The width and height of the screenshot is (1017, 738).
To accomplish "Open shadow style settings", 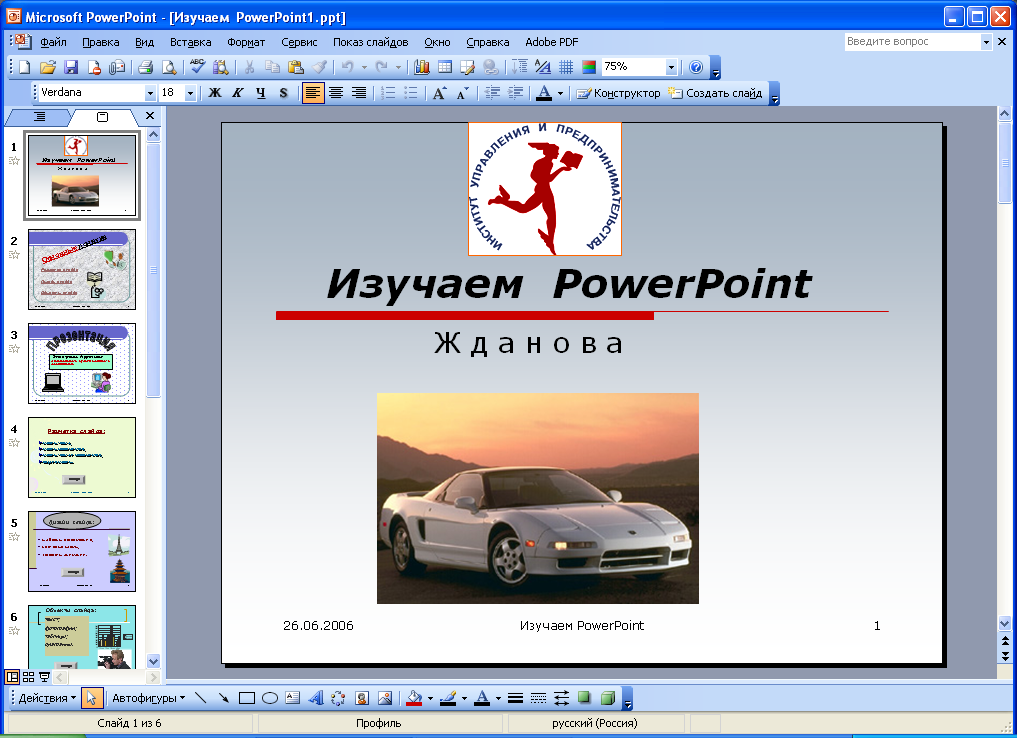I will (584, 698).
